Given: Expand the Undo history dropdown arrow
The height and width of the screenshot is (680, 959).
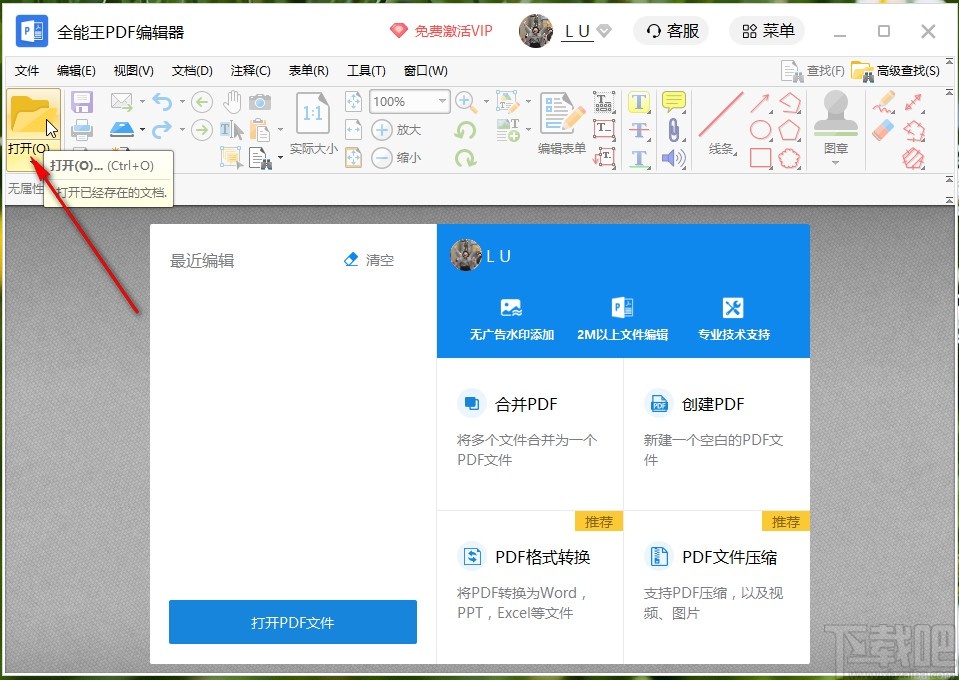Looking at the screenshot, I should pos(182,102).
